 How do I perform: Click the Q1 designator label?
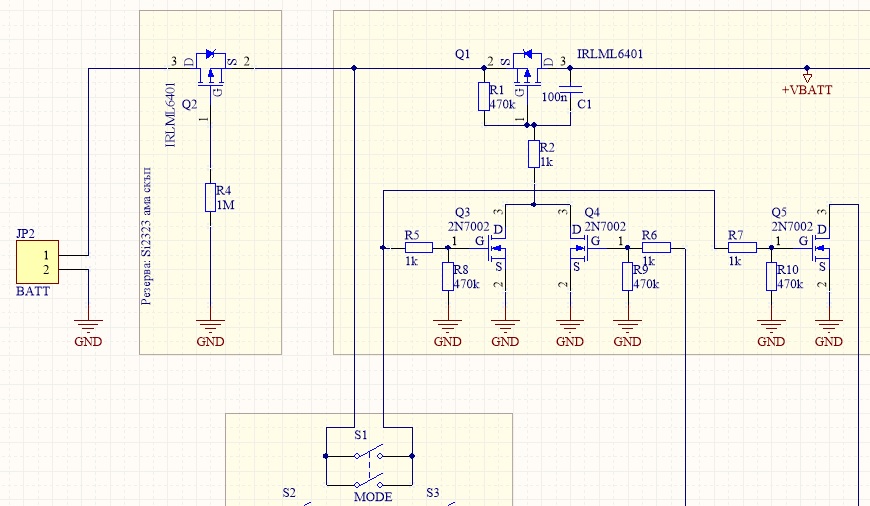tap(462, 54)
